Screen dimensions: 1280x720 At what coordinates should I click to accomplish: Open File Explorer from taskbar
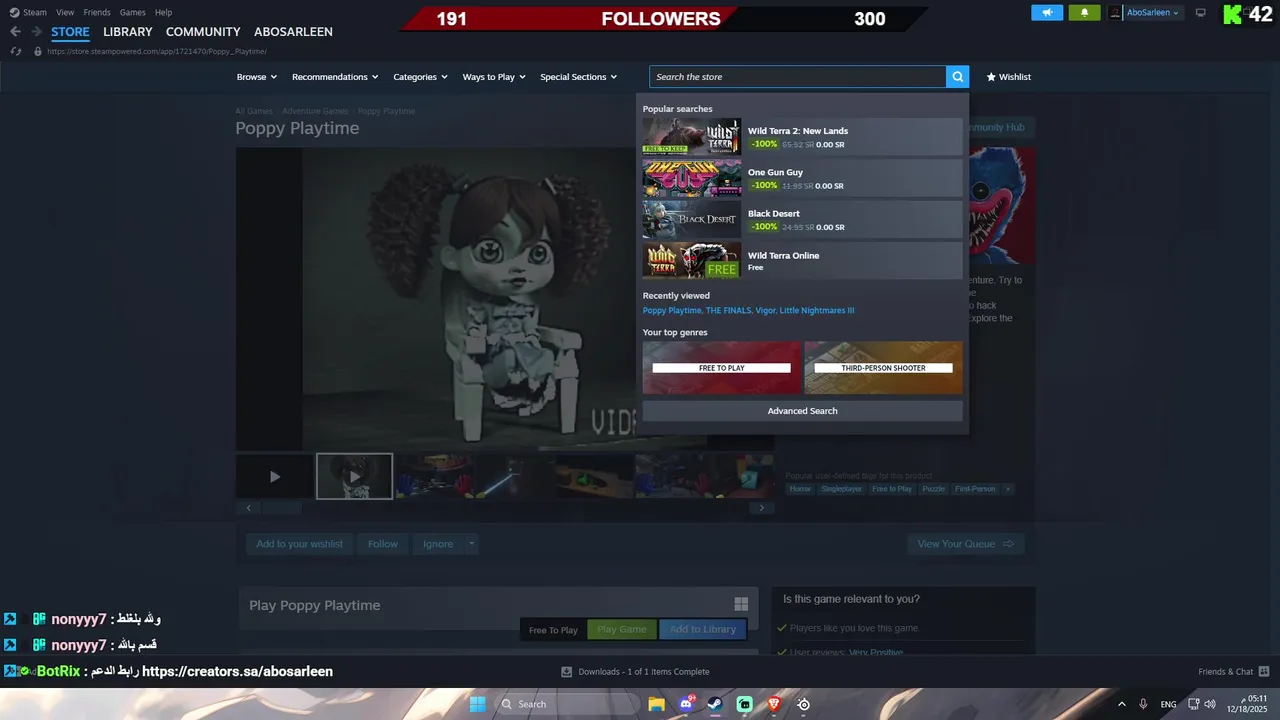[x=656, y=704]
